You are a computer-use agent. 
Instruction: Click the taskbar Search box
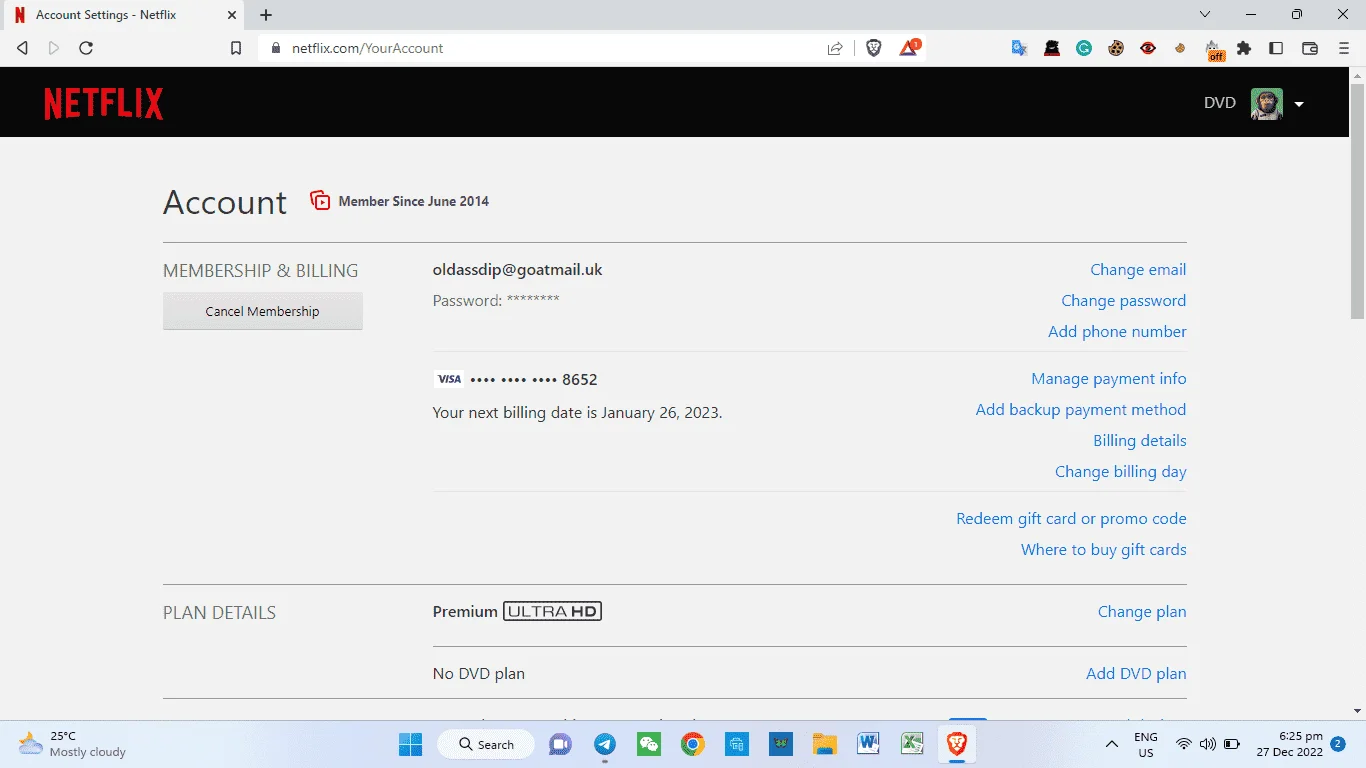coord(486,744)
